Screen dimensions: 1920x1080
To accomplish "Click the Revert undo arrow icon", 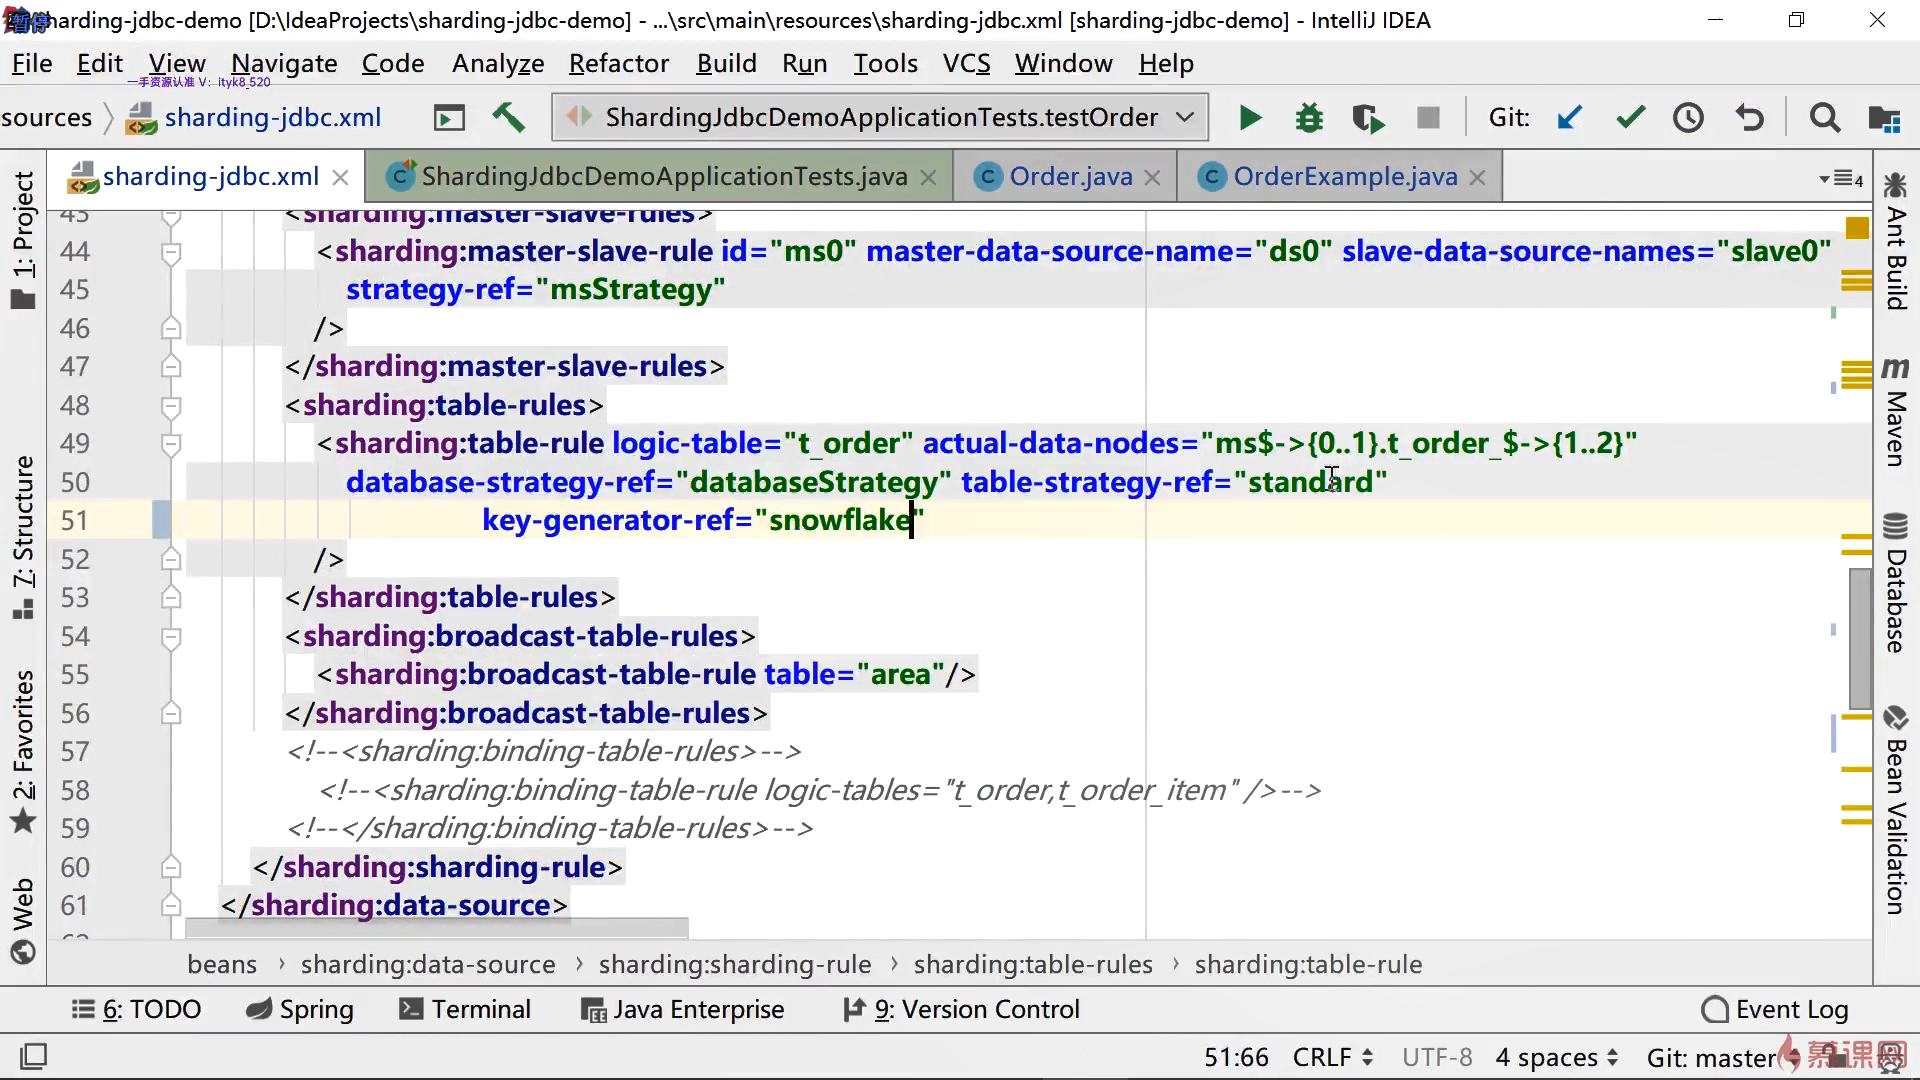I will [1749, 118].
